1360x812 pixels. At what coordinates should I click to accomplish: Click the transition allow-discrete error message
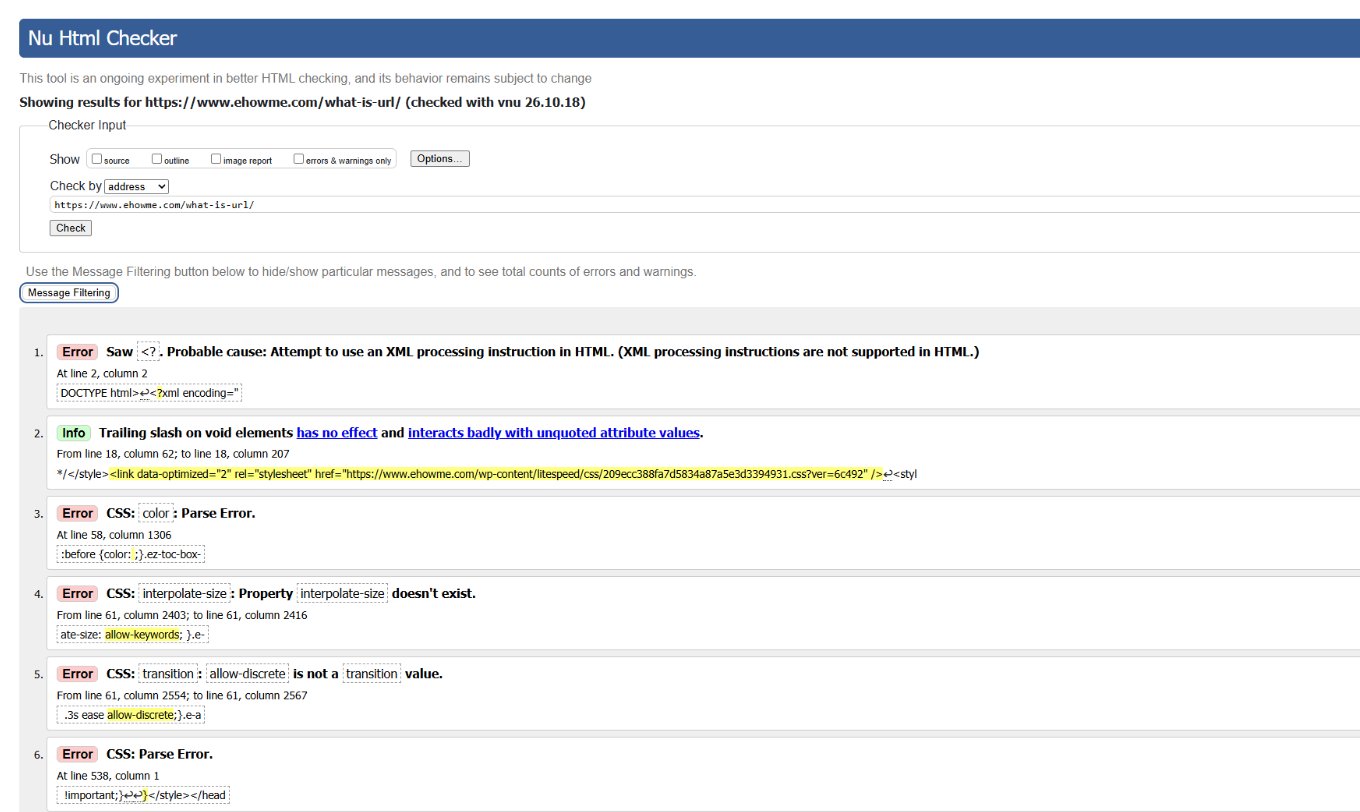274,674
